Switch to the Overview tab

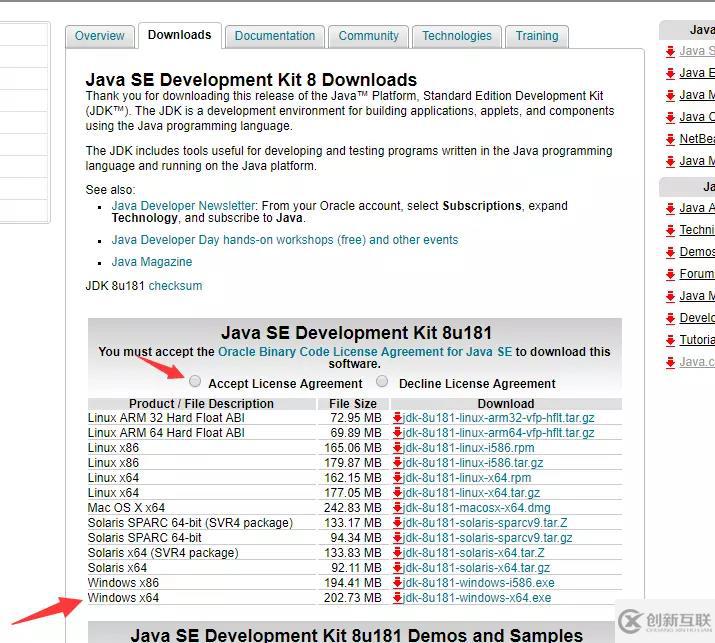pos(99,36)
